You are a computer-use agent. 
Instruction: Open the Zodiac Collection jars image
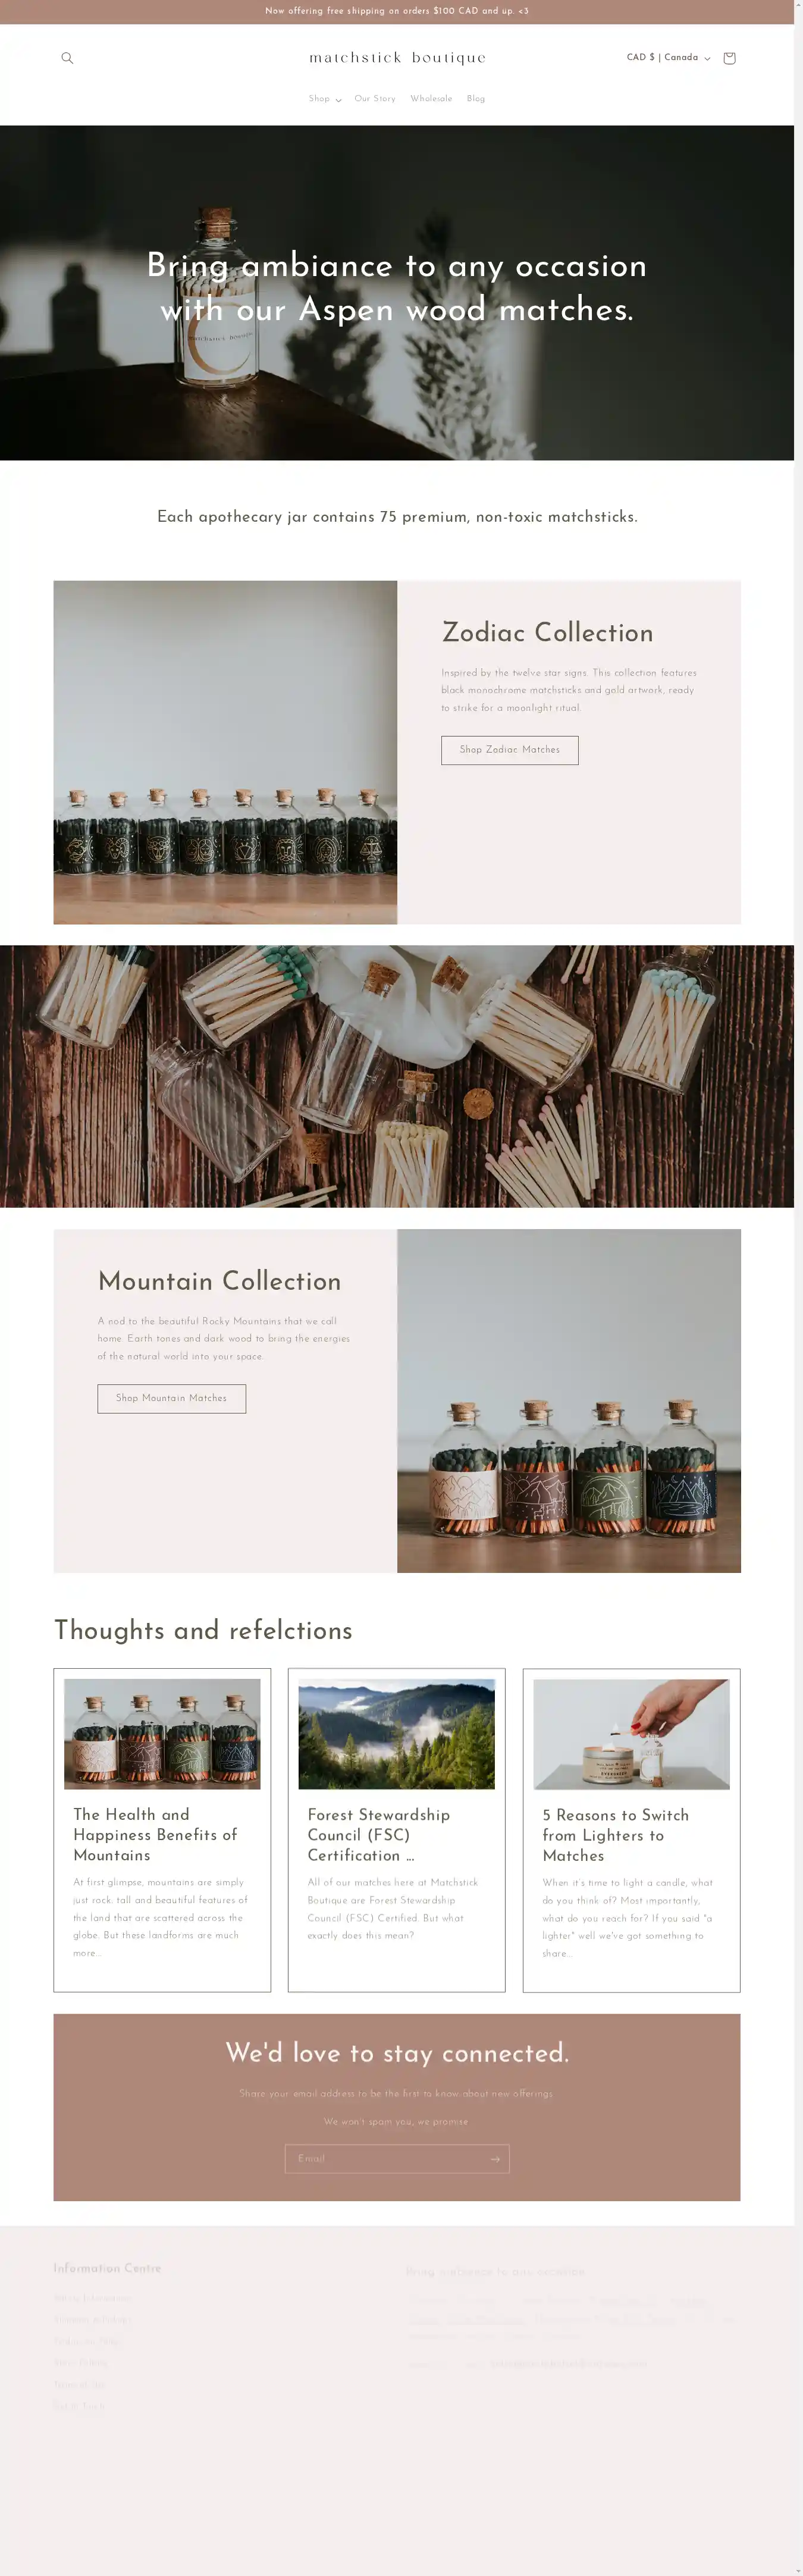[x=225, y=752]
